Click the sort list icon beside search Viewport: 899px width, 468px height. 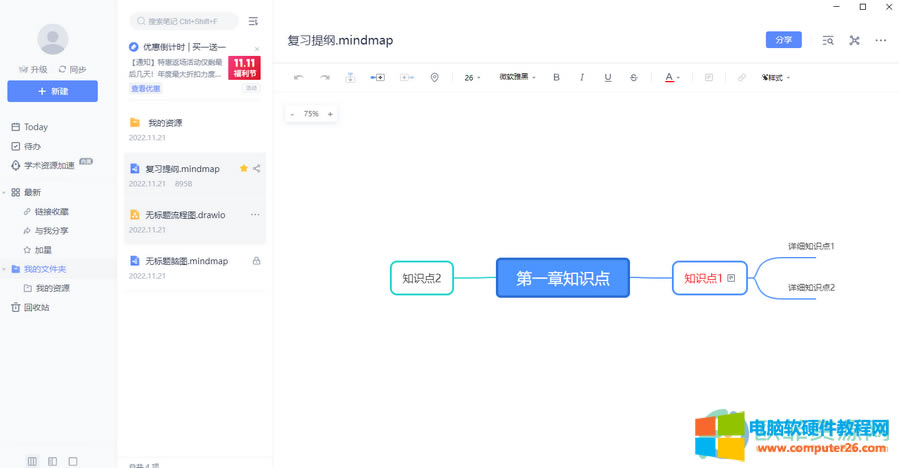tap(253, 21)
